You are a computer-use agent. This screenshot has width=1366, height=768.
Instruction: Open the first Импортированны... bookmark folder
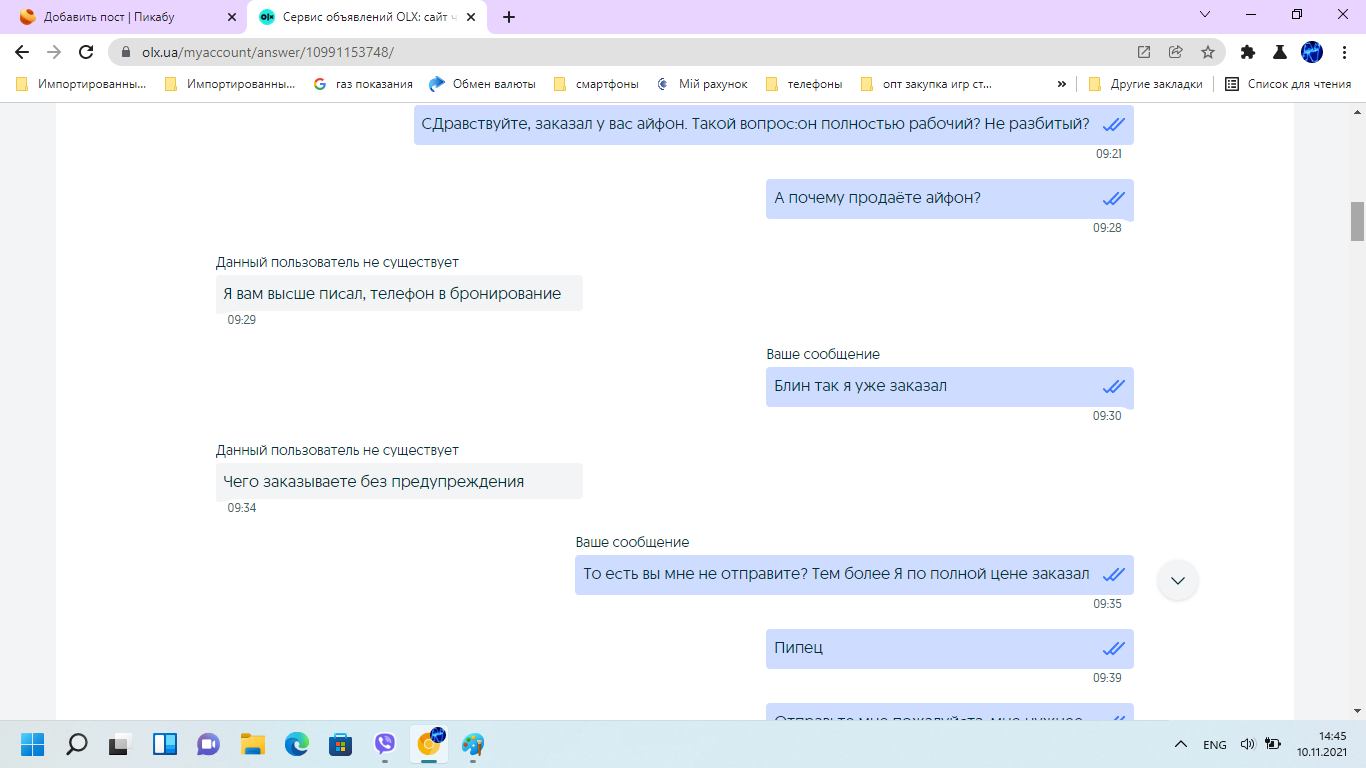click(81, 84)
